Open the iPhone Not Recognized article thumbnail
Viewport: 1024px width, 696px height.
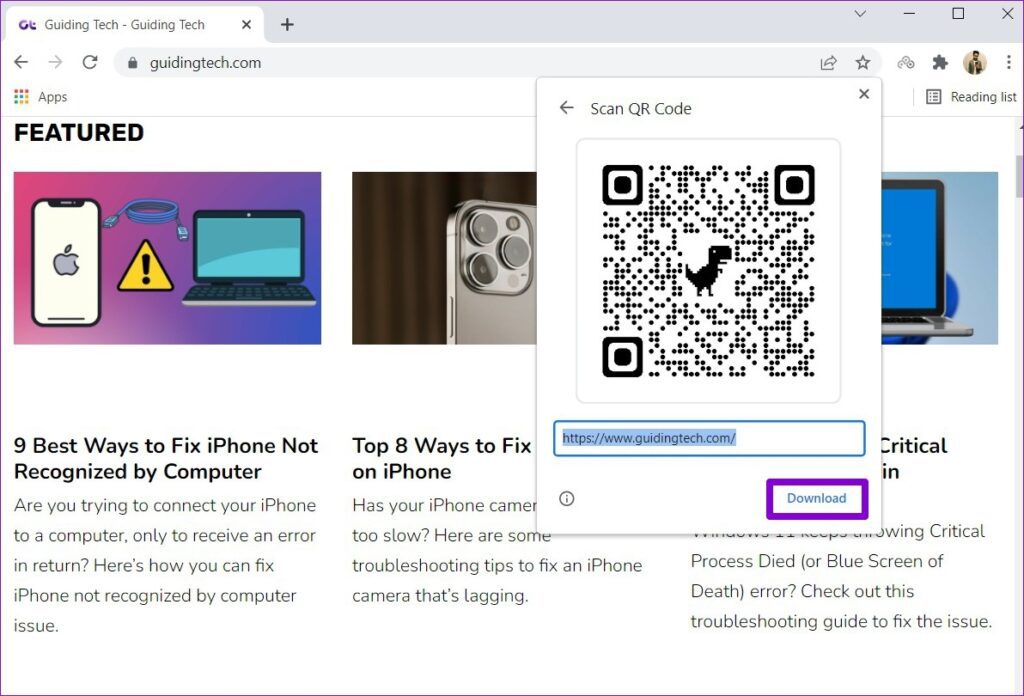pyautogui.click(x=167, y=258)
